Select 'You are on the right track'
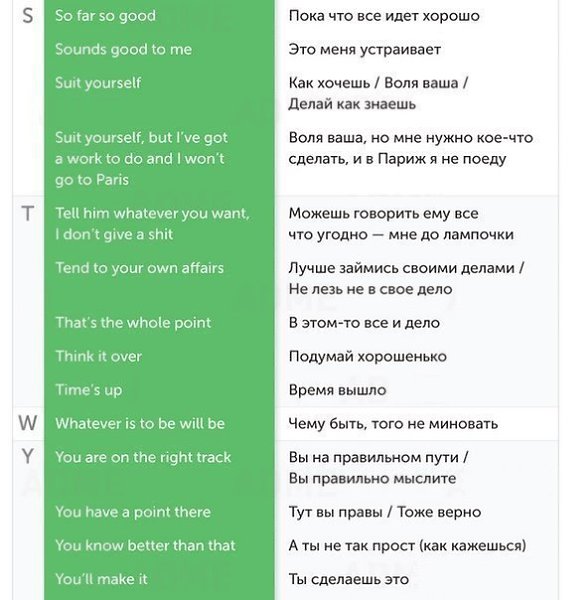The image size is (570, 600). [x=143, y=457]
